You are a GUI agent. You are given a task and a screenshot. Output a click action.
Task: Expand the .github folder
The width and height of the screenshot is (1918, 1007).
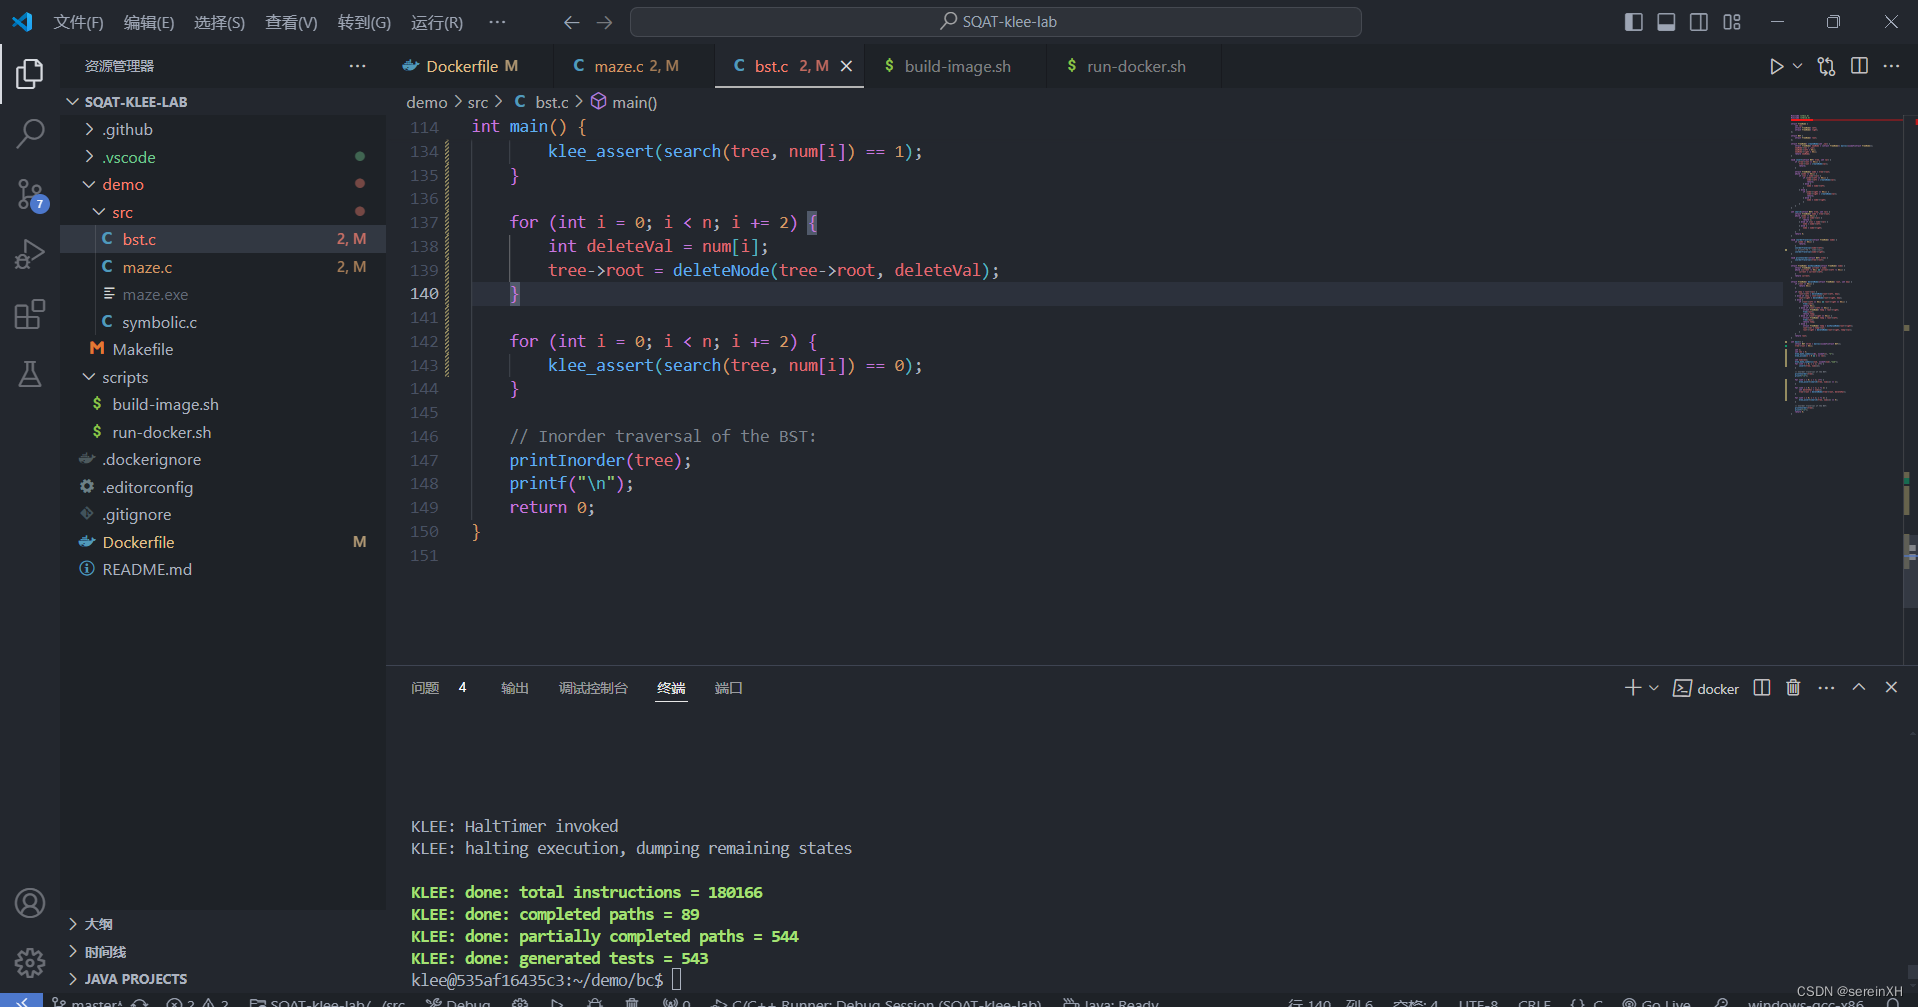coord(223,129)
